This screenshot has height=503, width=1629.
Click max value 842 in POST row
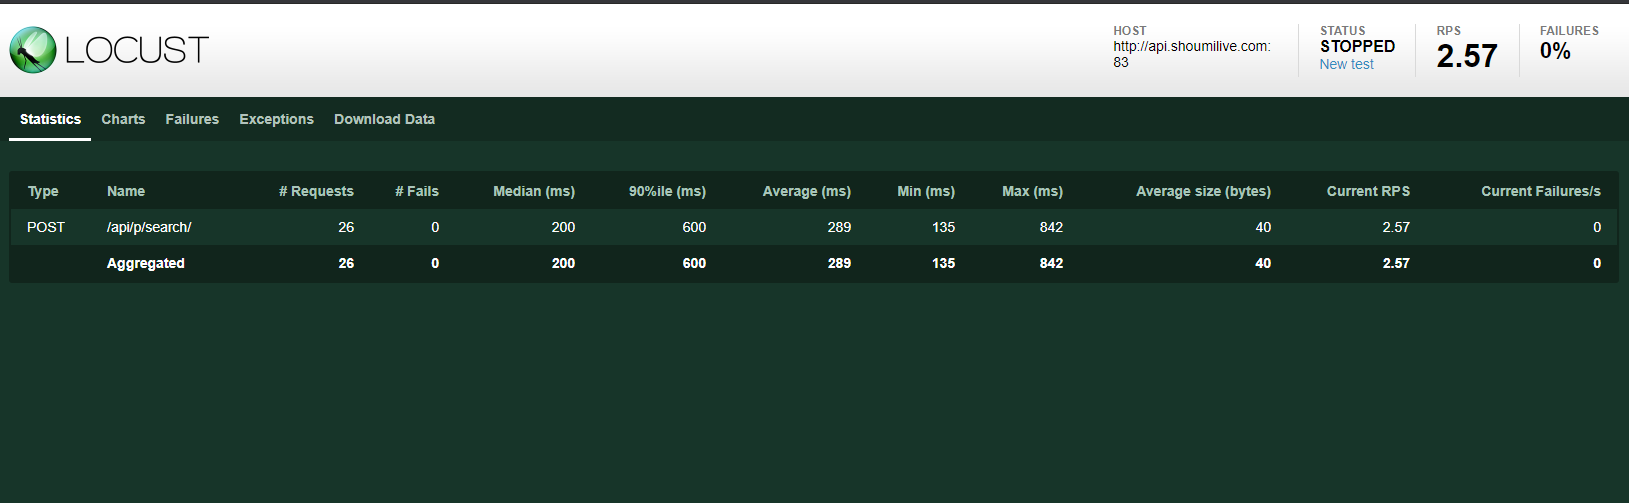[1051, 227]
